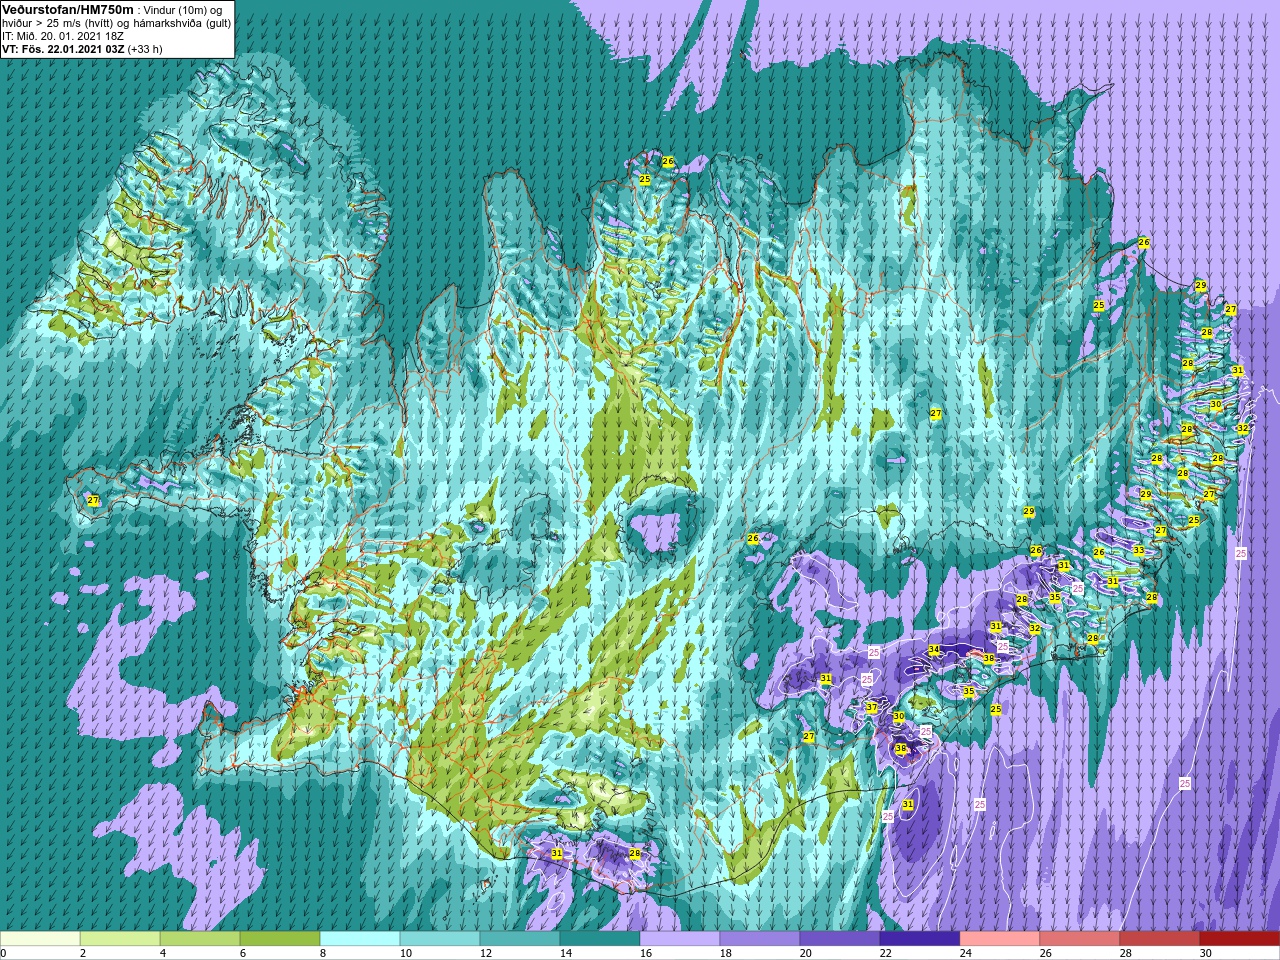This screenshot has width=1280, height=960.
Task: Select the 10–12 turquoise legend swatch
Action: [440, 939]
